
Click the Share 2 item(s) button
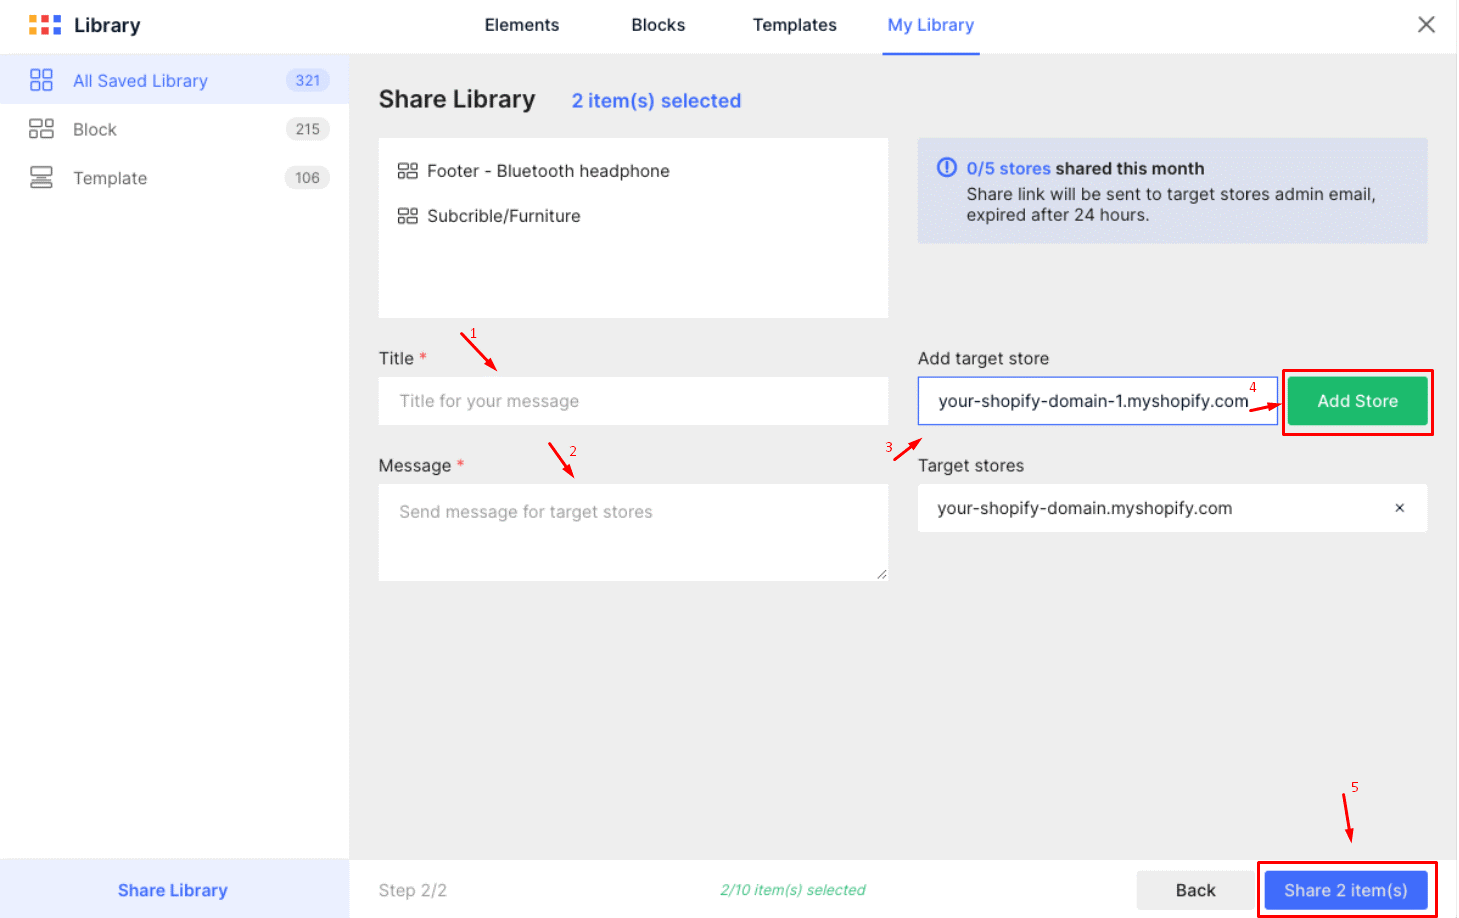pyautogui.click(x=1346, y=890)
